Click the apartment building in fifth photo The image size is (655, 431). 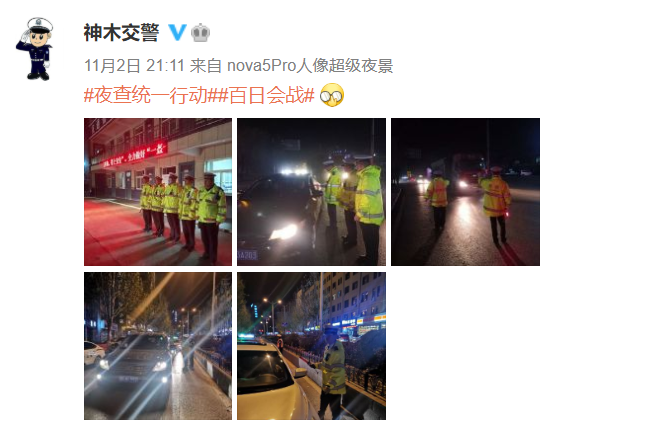(x=355, y=299)
